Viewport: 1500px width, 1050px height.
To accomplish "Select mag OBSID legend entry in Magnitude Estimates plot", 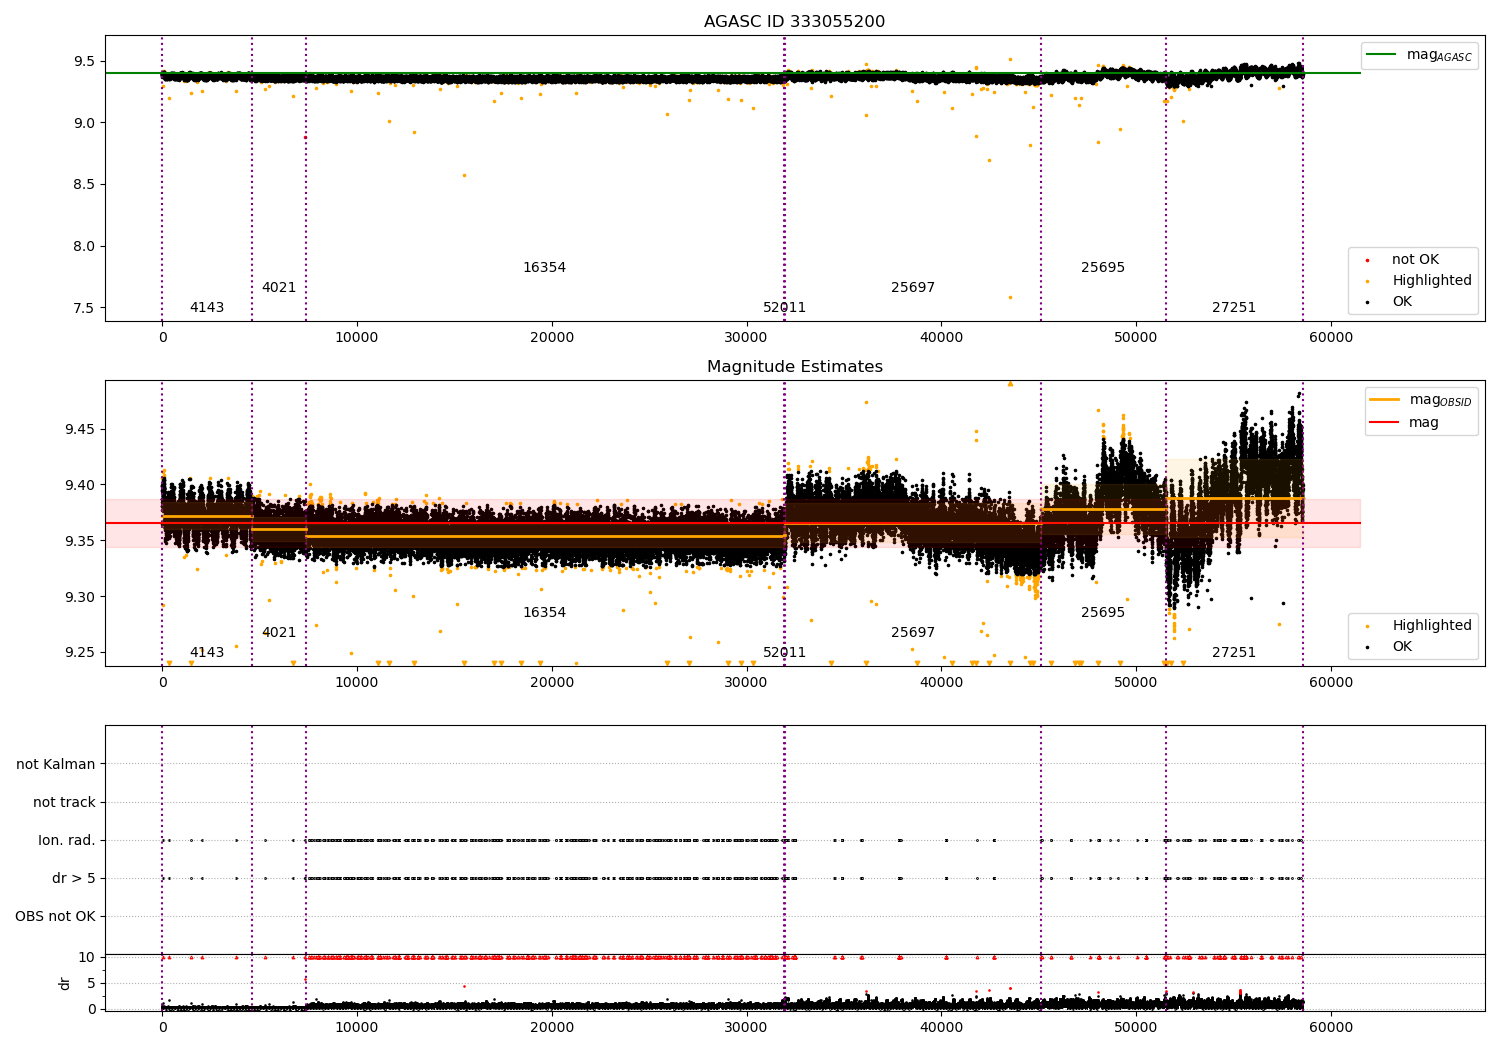I will pyautogui.click(x=1421, y=400).
